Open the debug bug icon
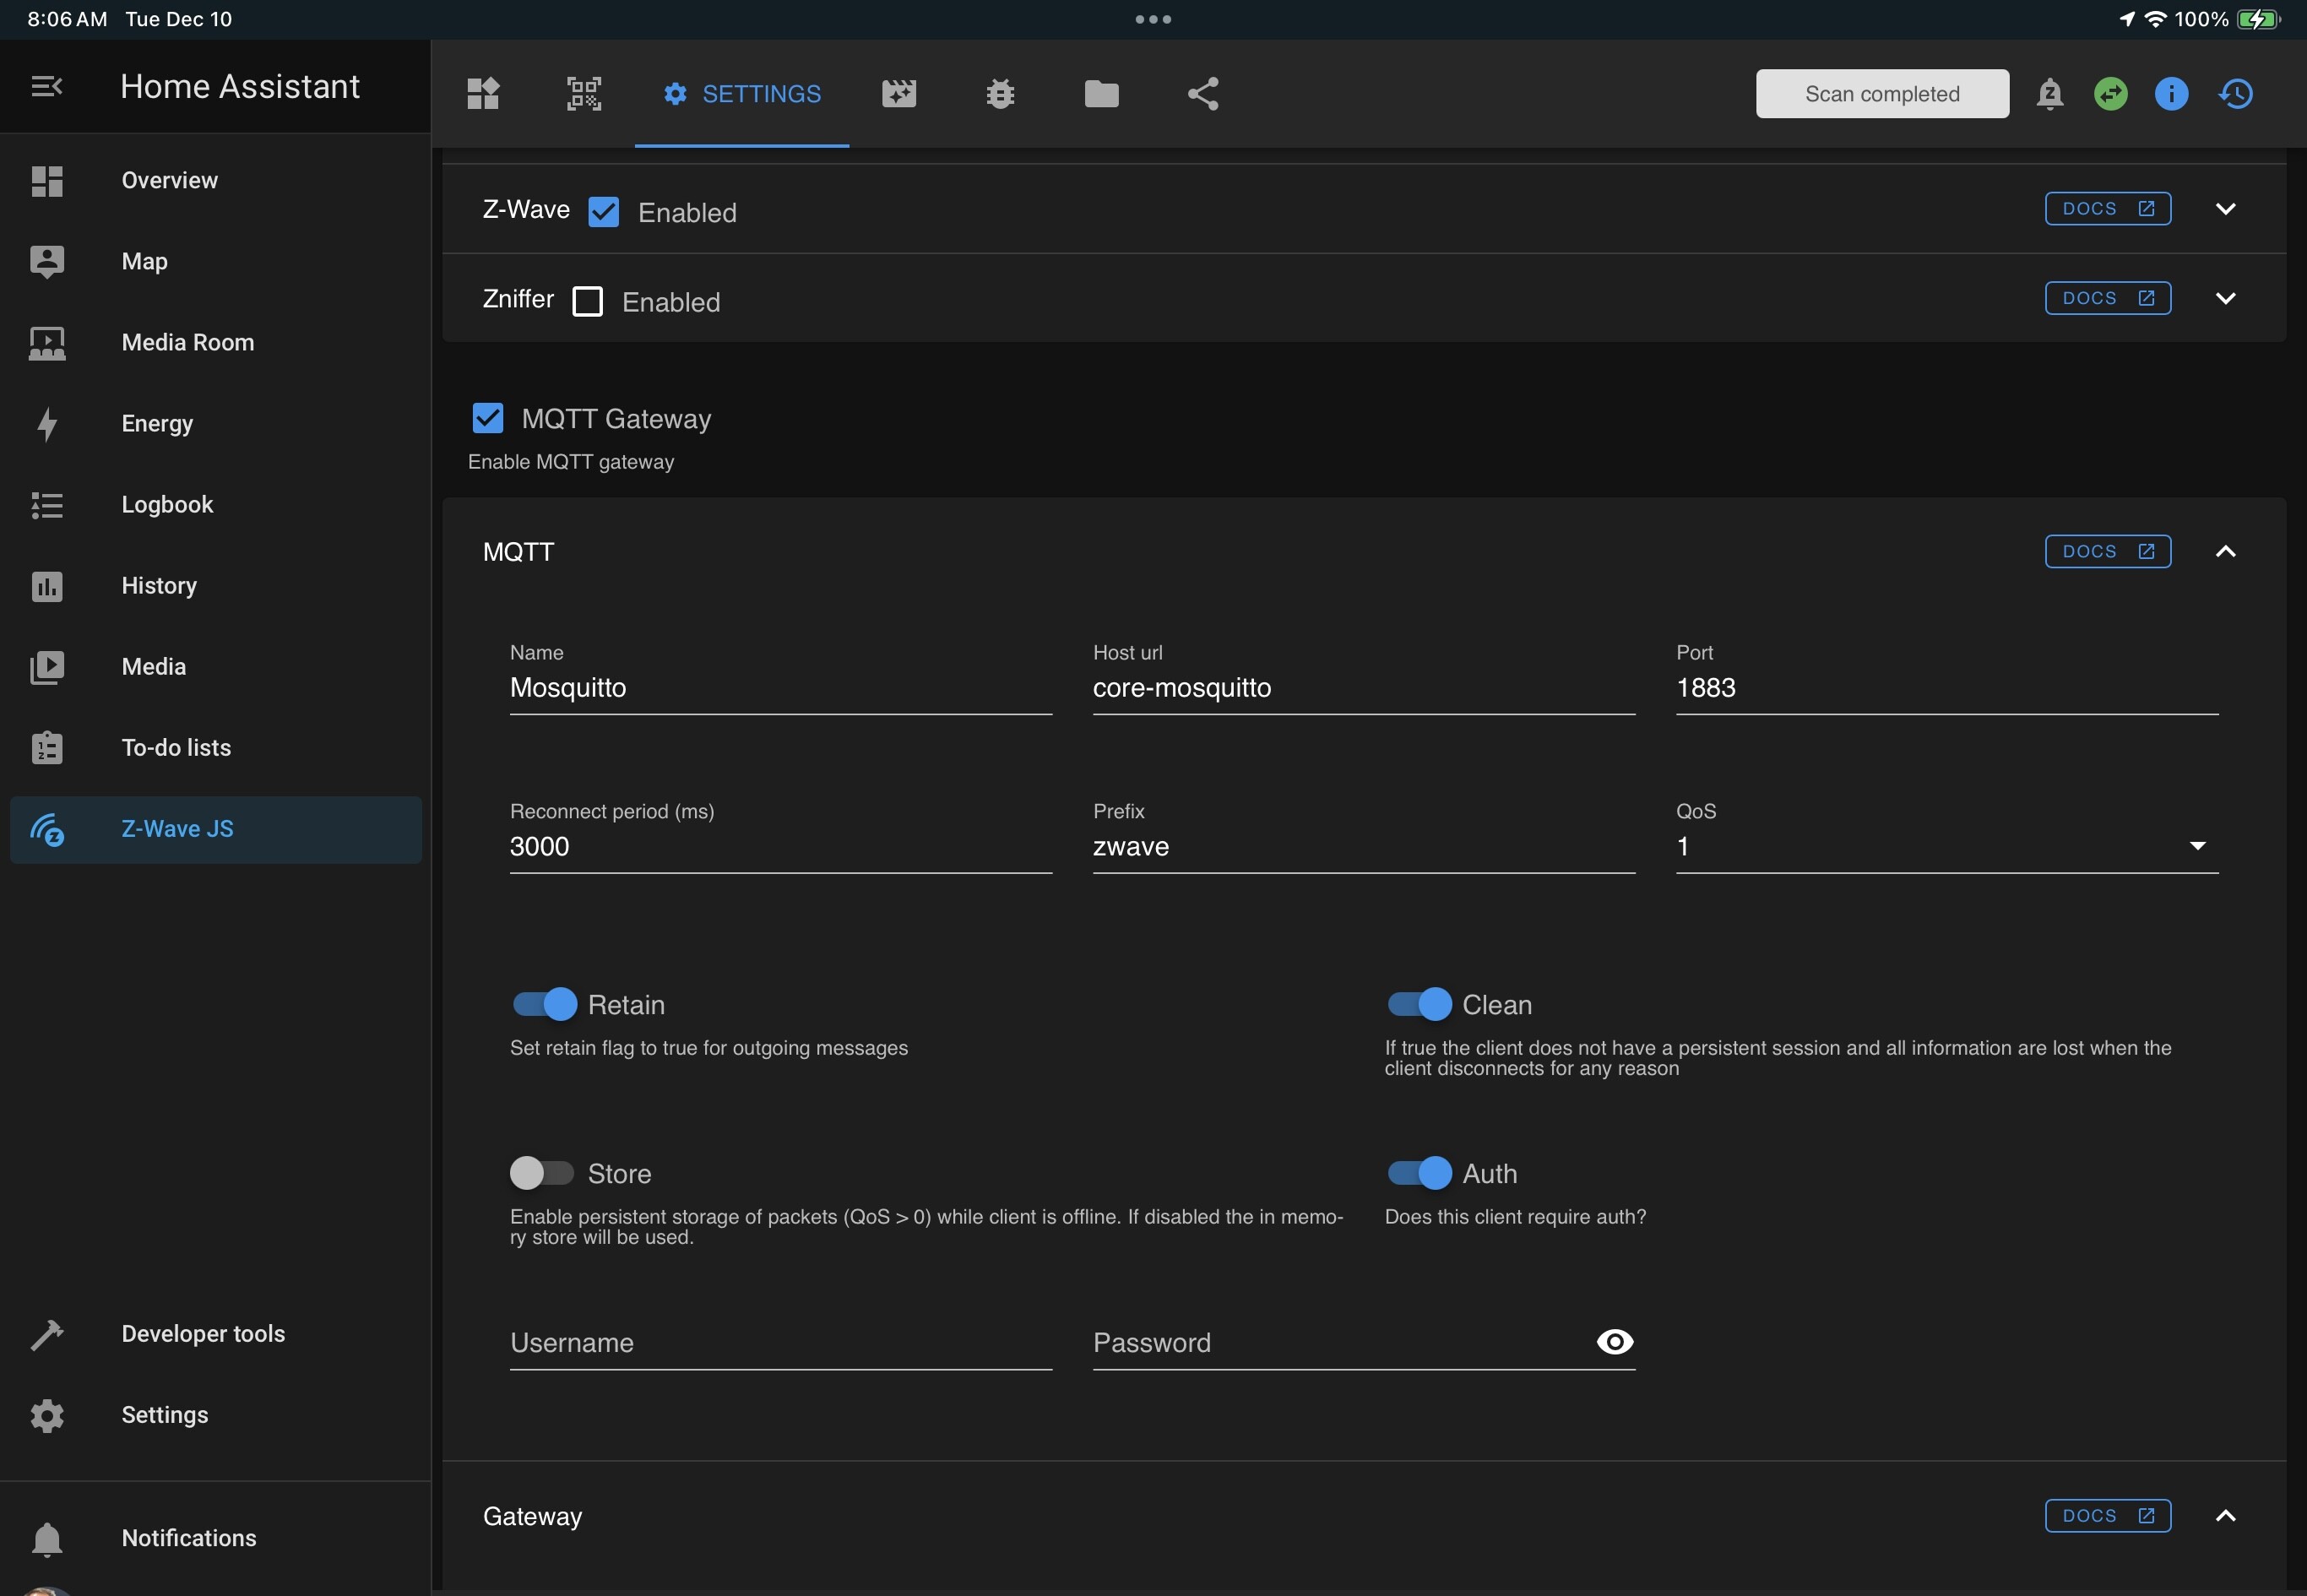 click(1000, 94)
